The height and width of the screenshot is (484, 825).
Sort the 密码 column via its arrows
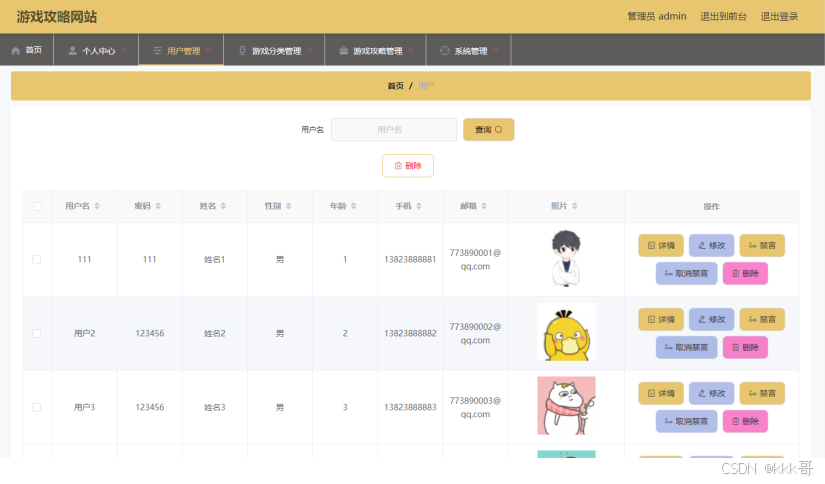[x=158, y=206]
